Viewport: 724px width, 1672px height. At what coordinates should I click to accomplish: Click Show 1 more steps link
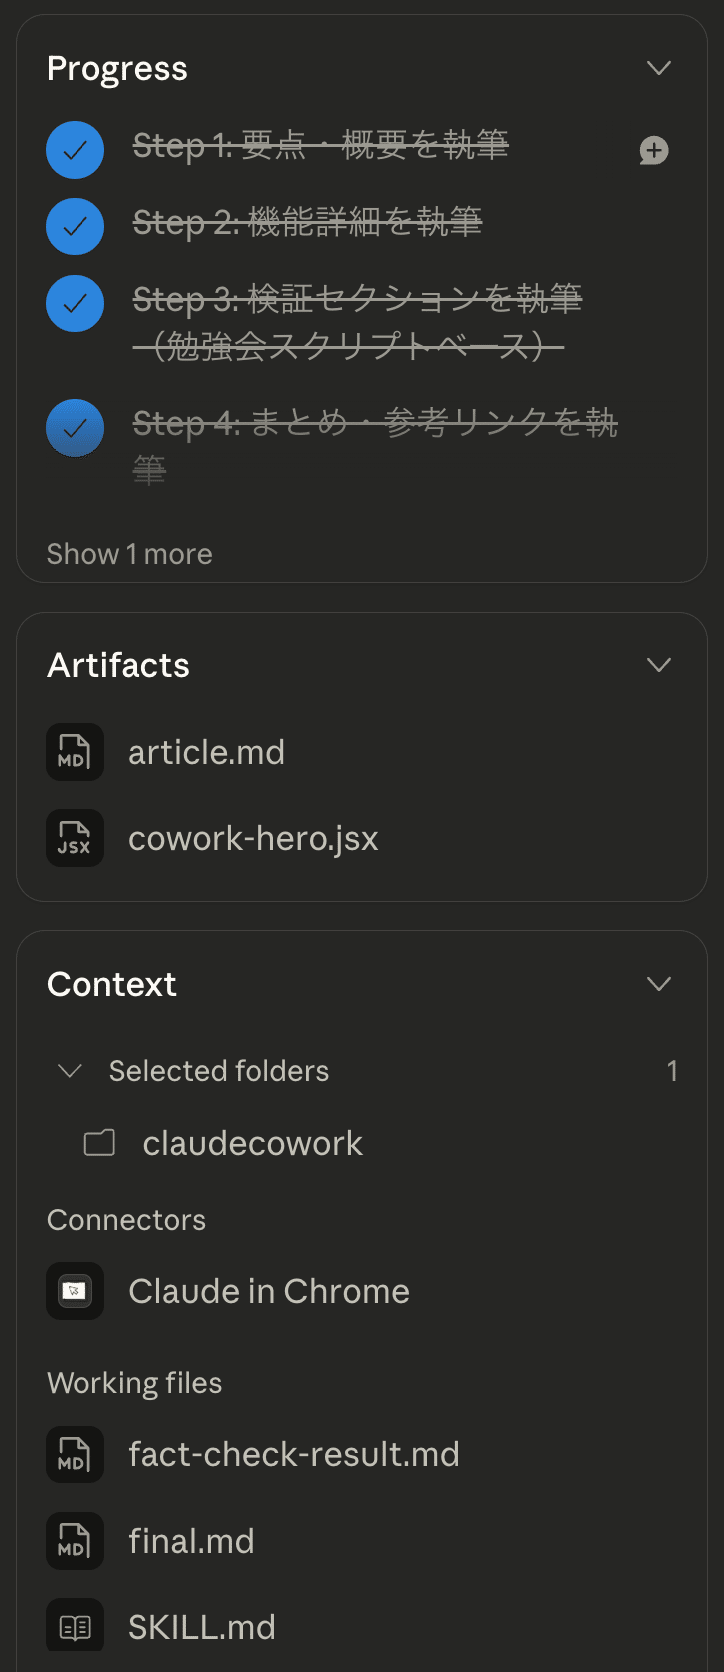tap(129, 554)
